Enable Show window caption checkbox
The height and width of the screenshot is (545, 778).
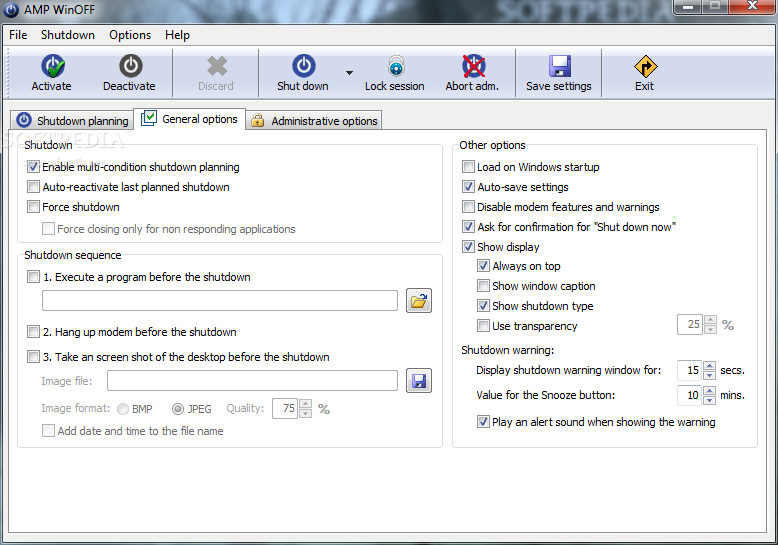(x=483, y=285)
